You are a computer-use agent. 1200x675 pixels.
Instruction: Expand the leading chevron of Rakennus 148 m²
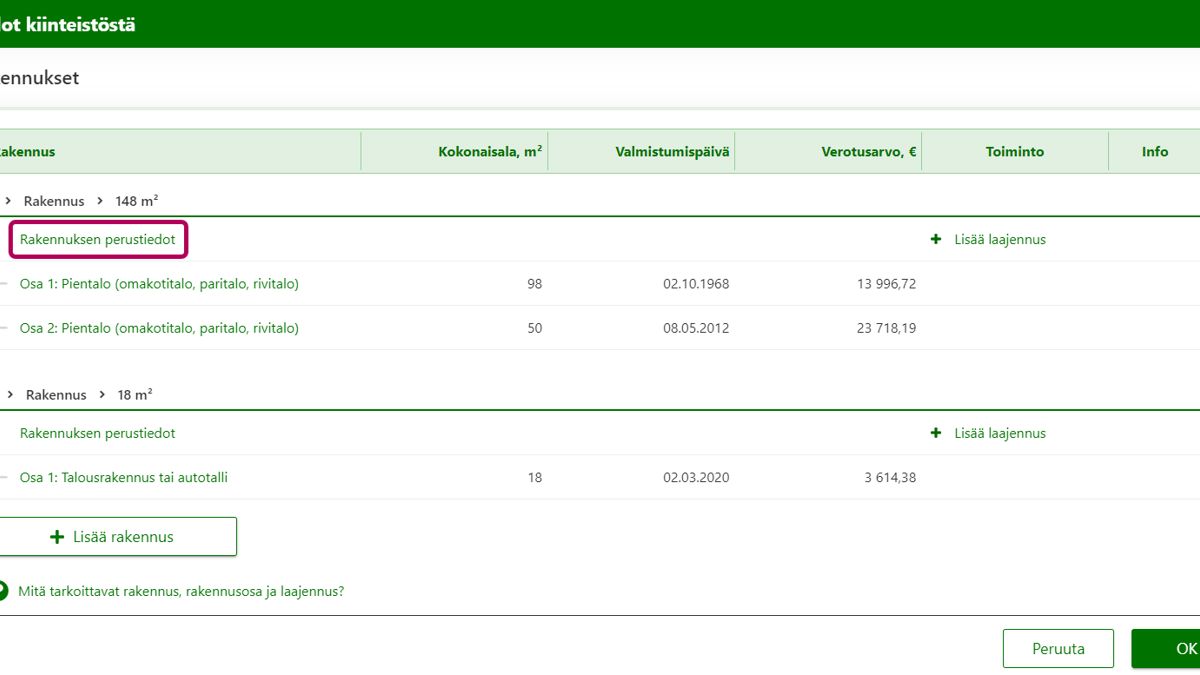8,201
